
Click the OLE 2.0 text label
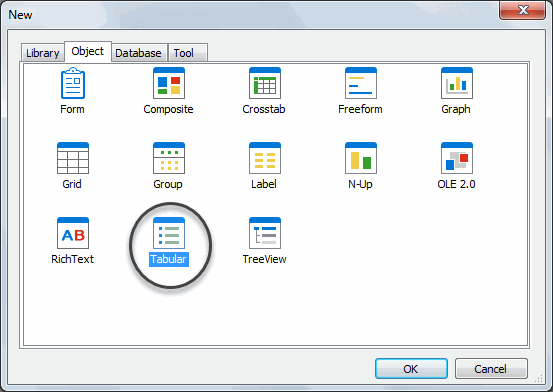click(x=456, y=184)
